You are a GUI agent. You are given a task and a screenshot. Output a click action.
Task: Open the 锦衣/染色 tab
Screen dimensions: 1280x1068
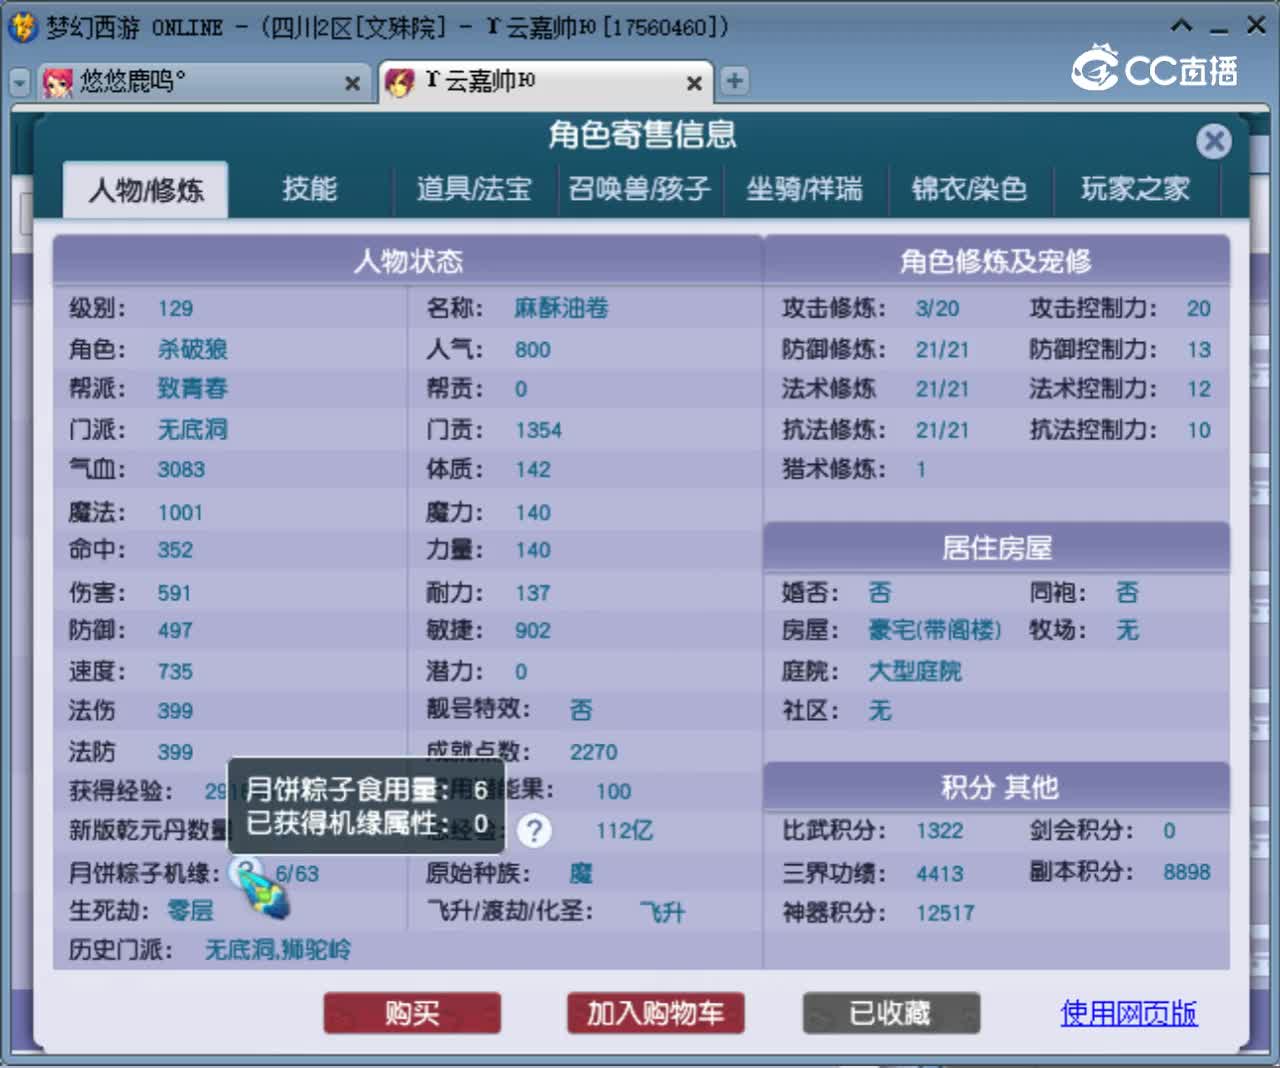tap(969, 188)
